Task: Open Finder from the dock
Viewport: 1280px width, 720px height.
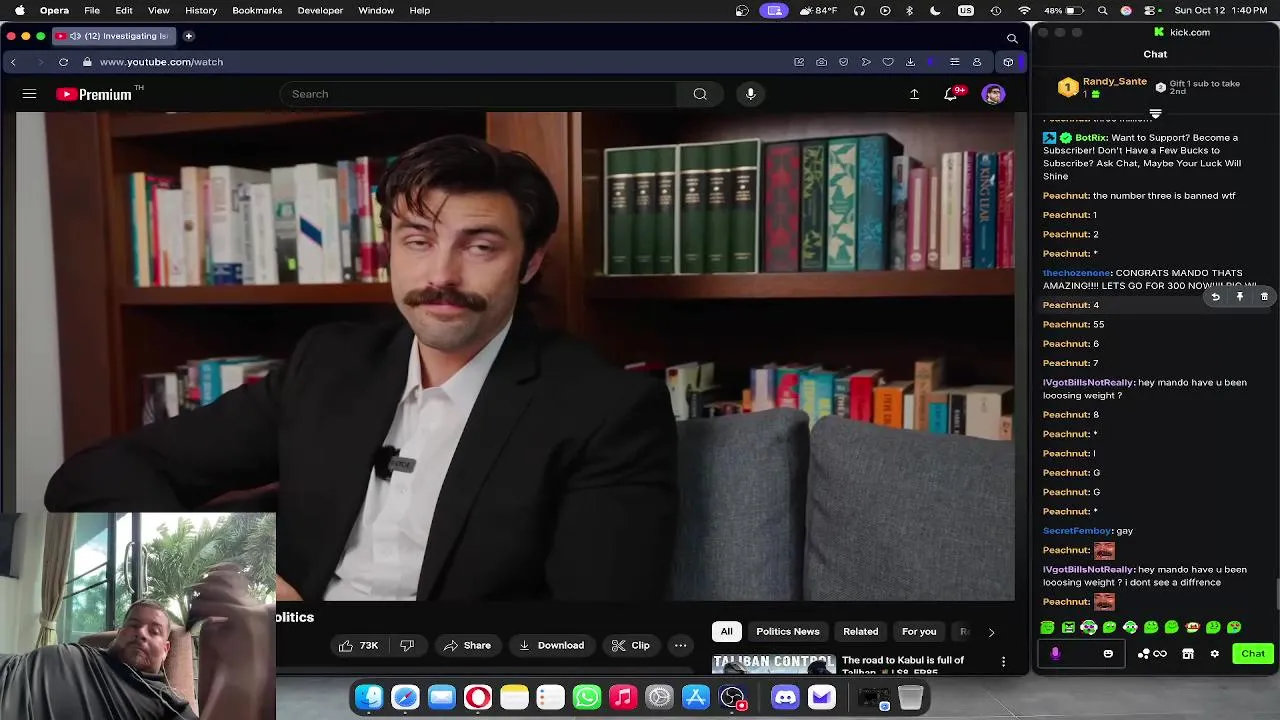Action: click(369, 697)
